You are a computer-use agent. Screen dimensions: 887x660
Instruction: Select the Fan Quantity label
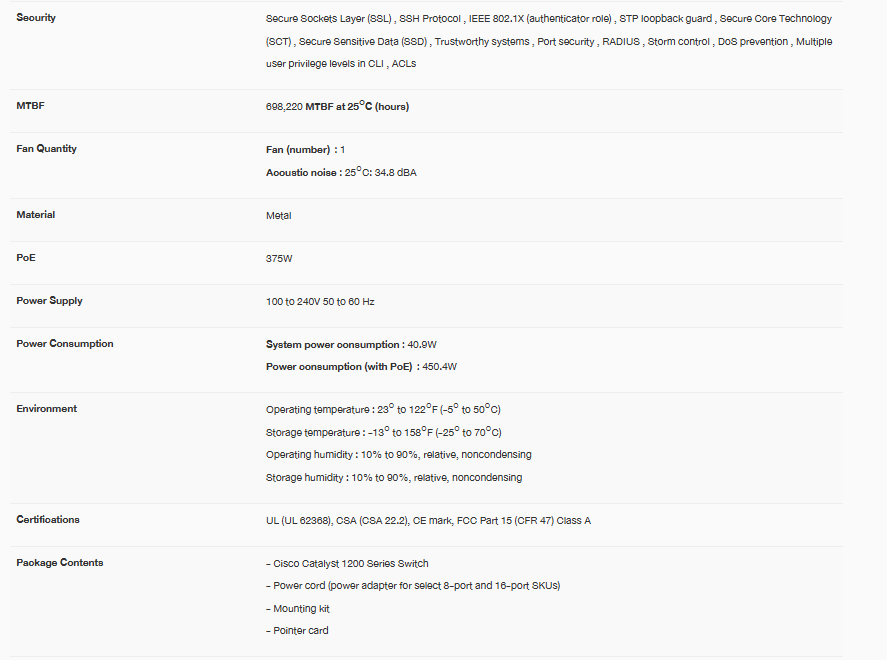(x=46, y=148)
